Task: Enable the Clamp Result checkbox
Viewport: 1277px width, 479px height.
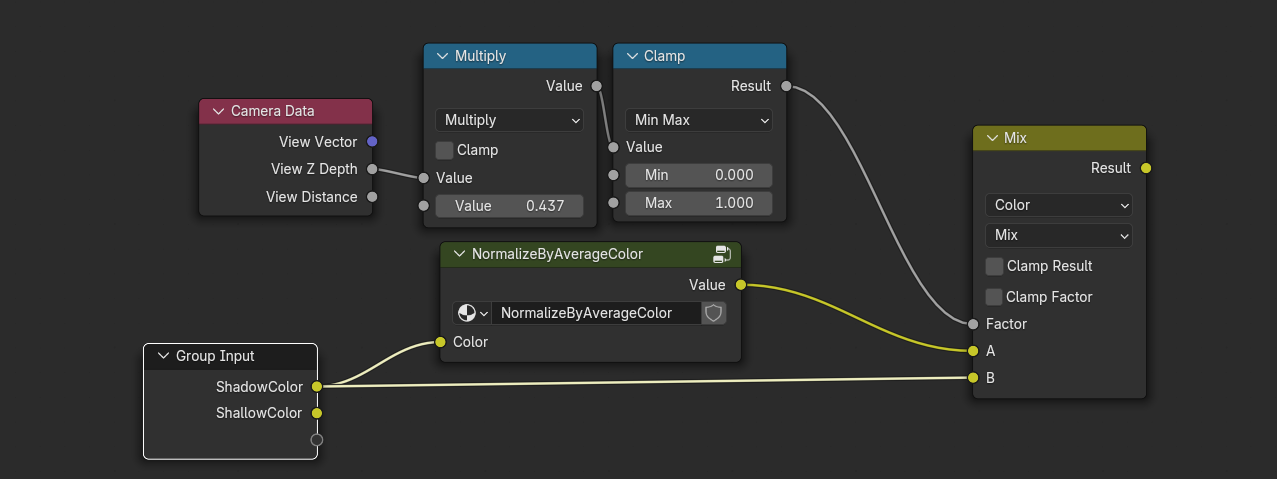Action: [x=995, y=266]
